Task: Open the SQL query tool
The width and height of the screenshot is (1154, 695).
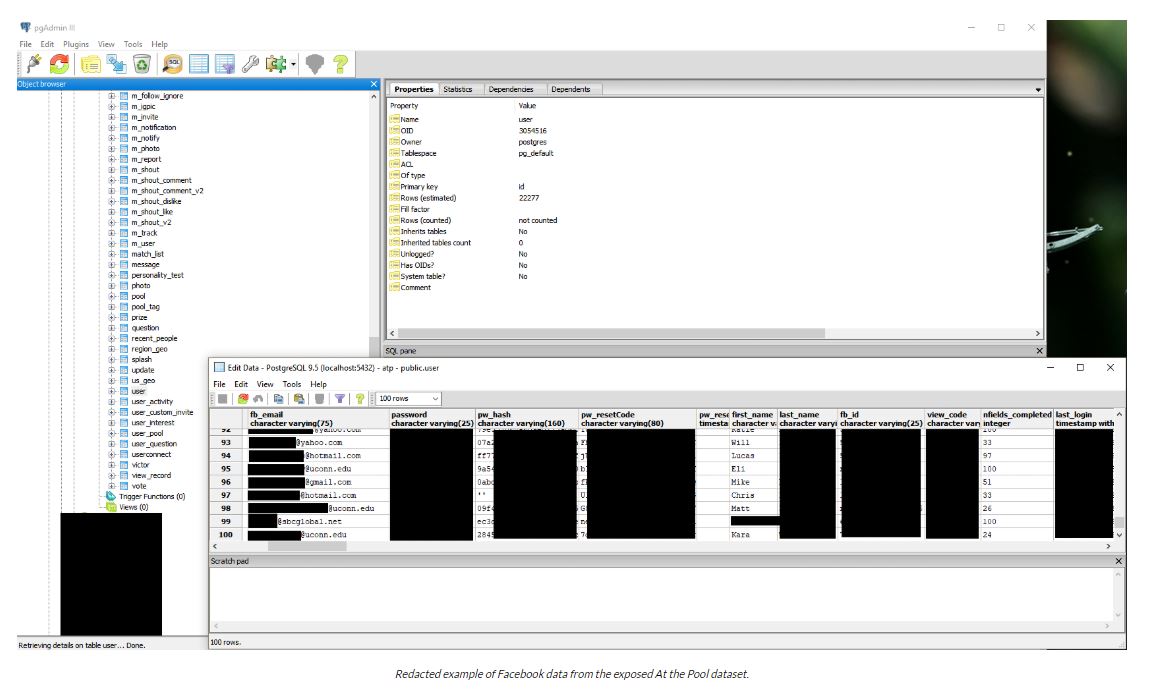Action: (x=172, y=64)
